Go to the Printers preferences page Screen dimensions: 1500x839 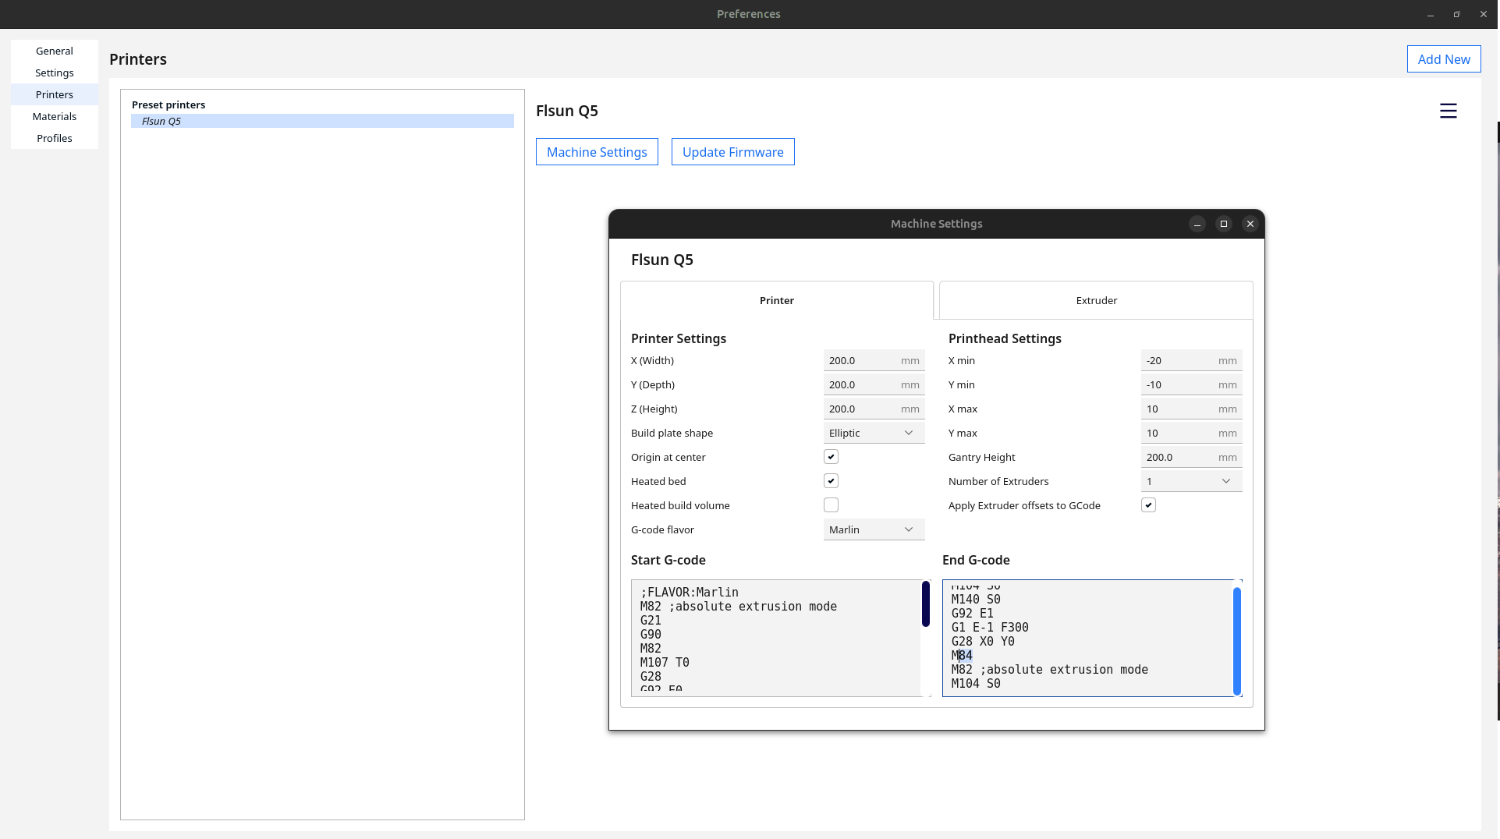(54, 95)
